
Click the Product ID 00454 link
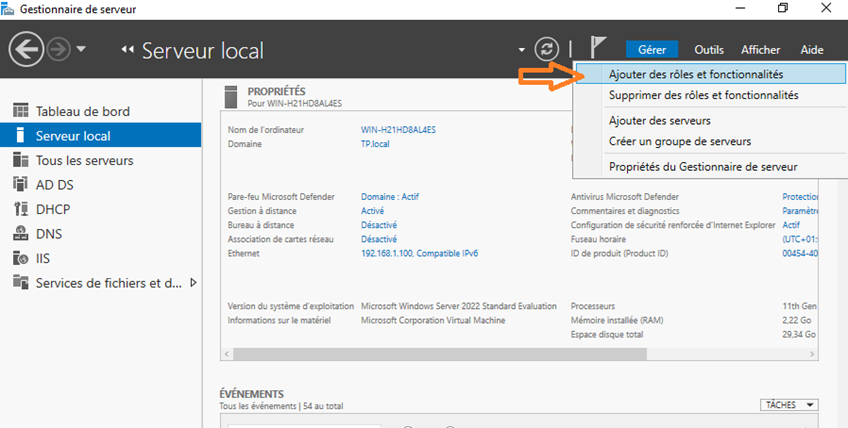tap(800, 253)
